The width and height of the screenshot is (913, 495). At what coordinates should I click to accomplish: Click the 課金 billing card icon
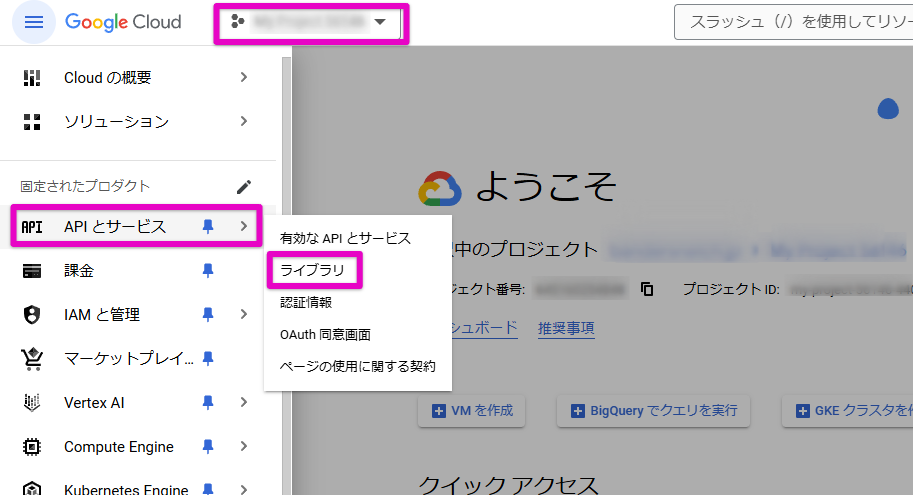click(31, 271)
